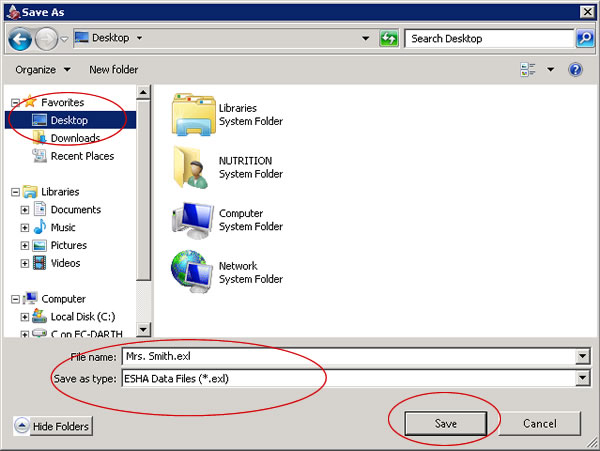Open the File name dropdown arrow
The height and width of the screenshot is (451, 600).
582,357
